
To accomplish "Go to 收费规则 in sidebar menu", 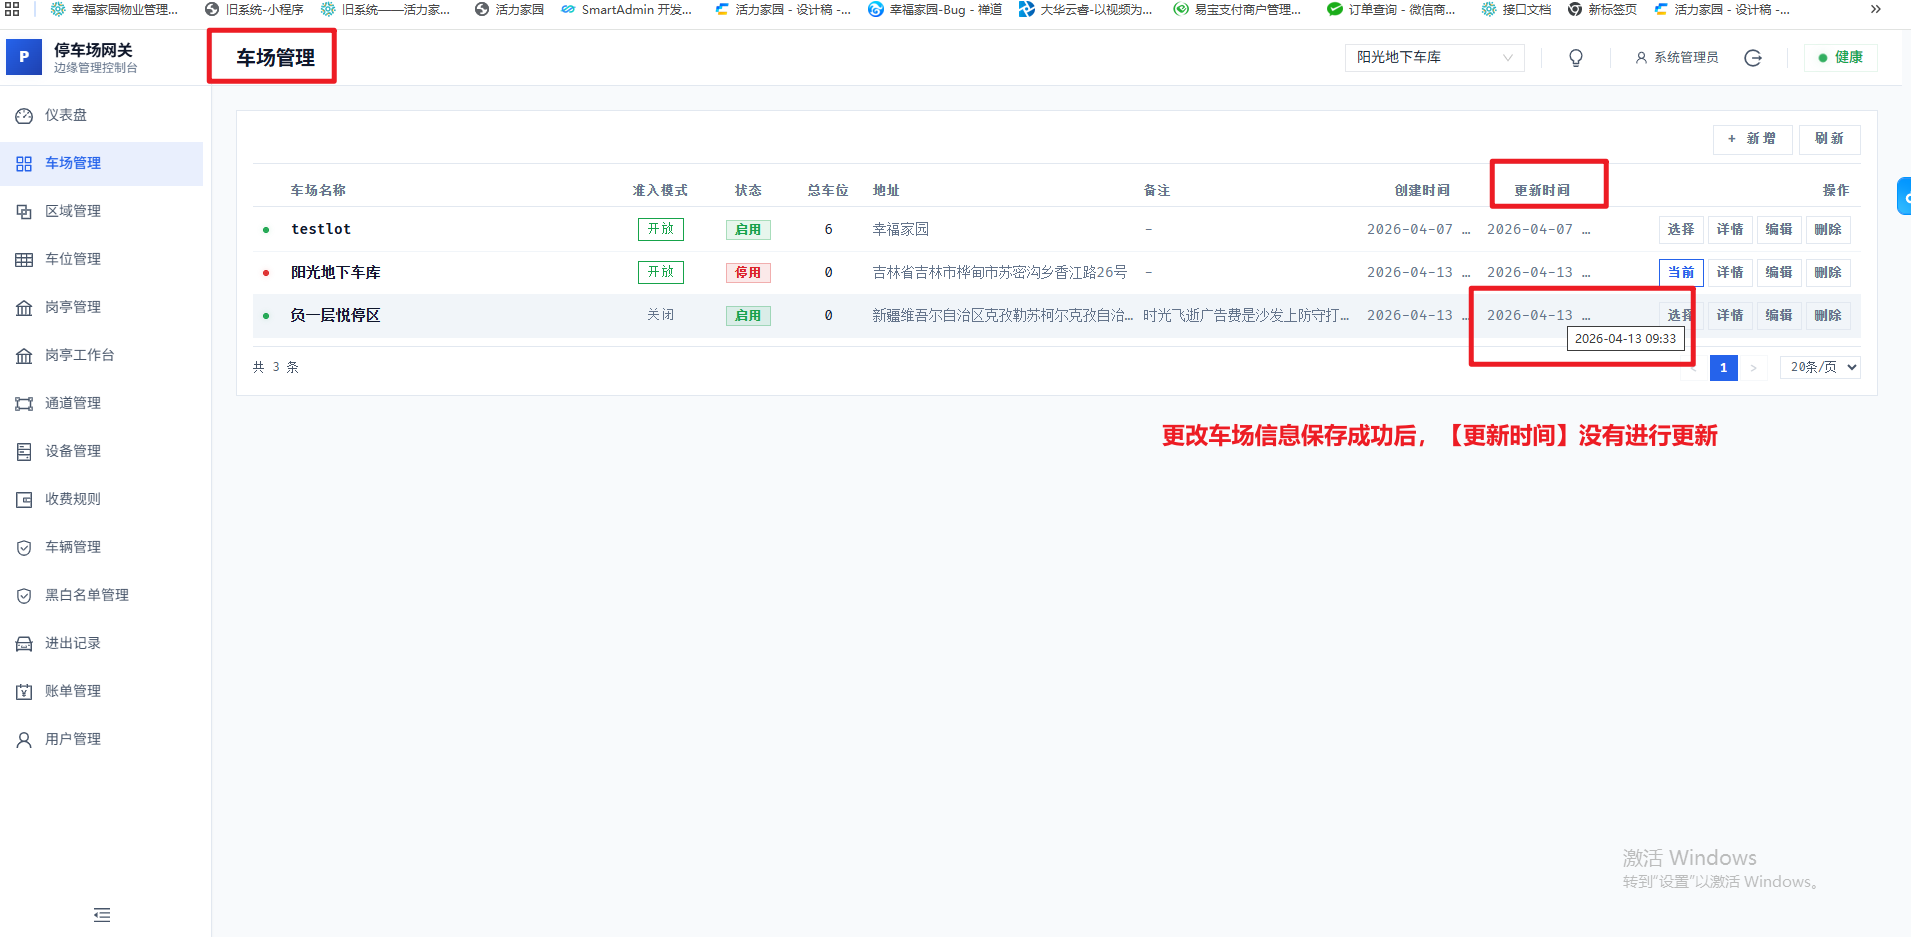I will 73,499.
